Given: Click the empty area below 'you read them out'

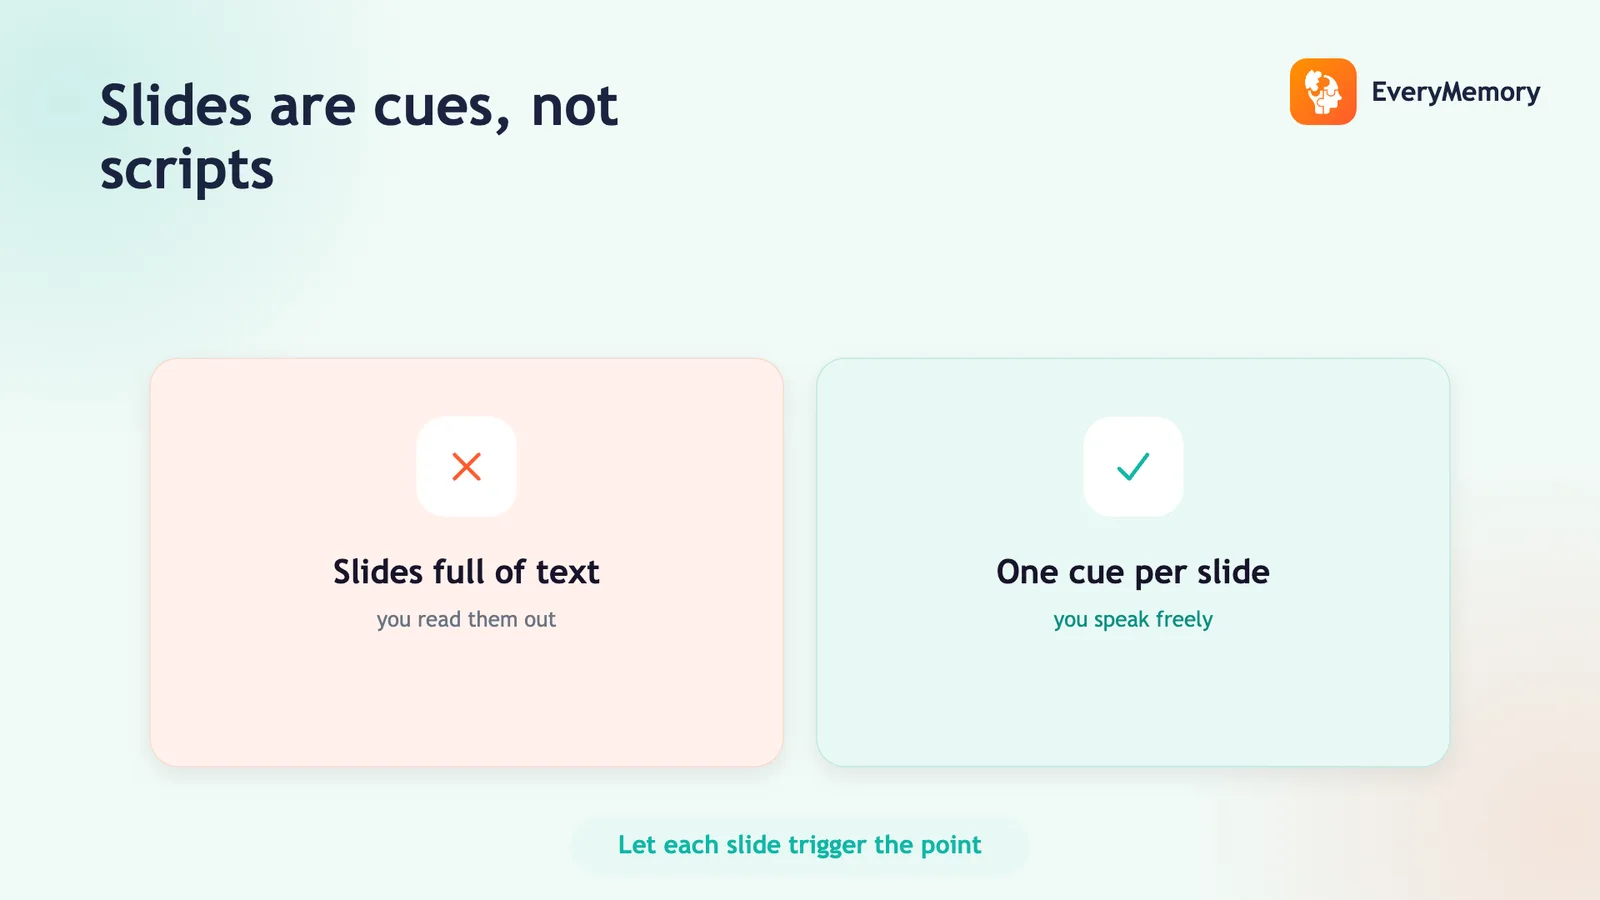Looking at the screenshot, I should tap(466, 700).
